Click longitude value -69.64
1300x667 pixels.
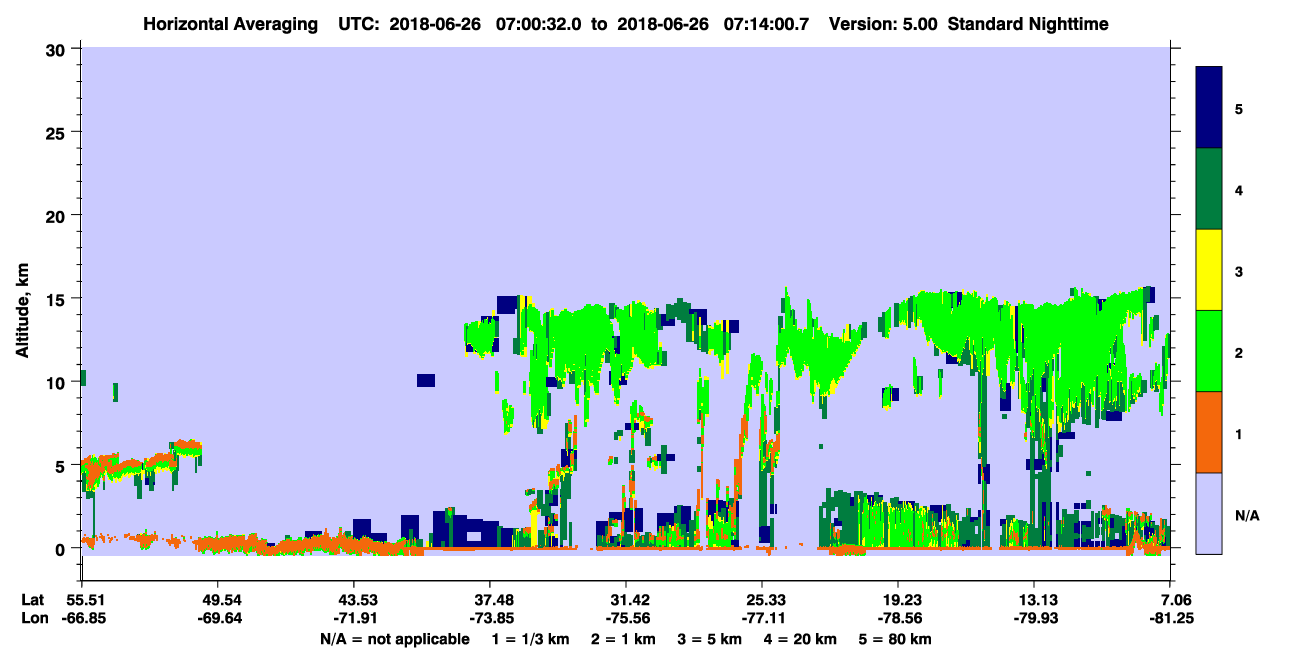tap(218, 618)
